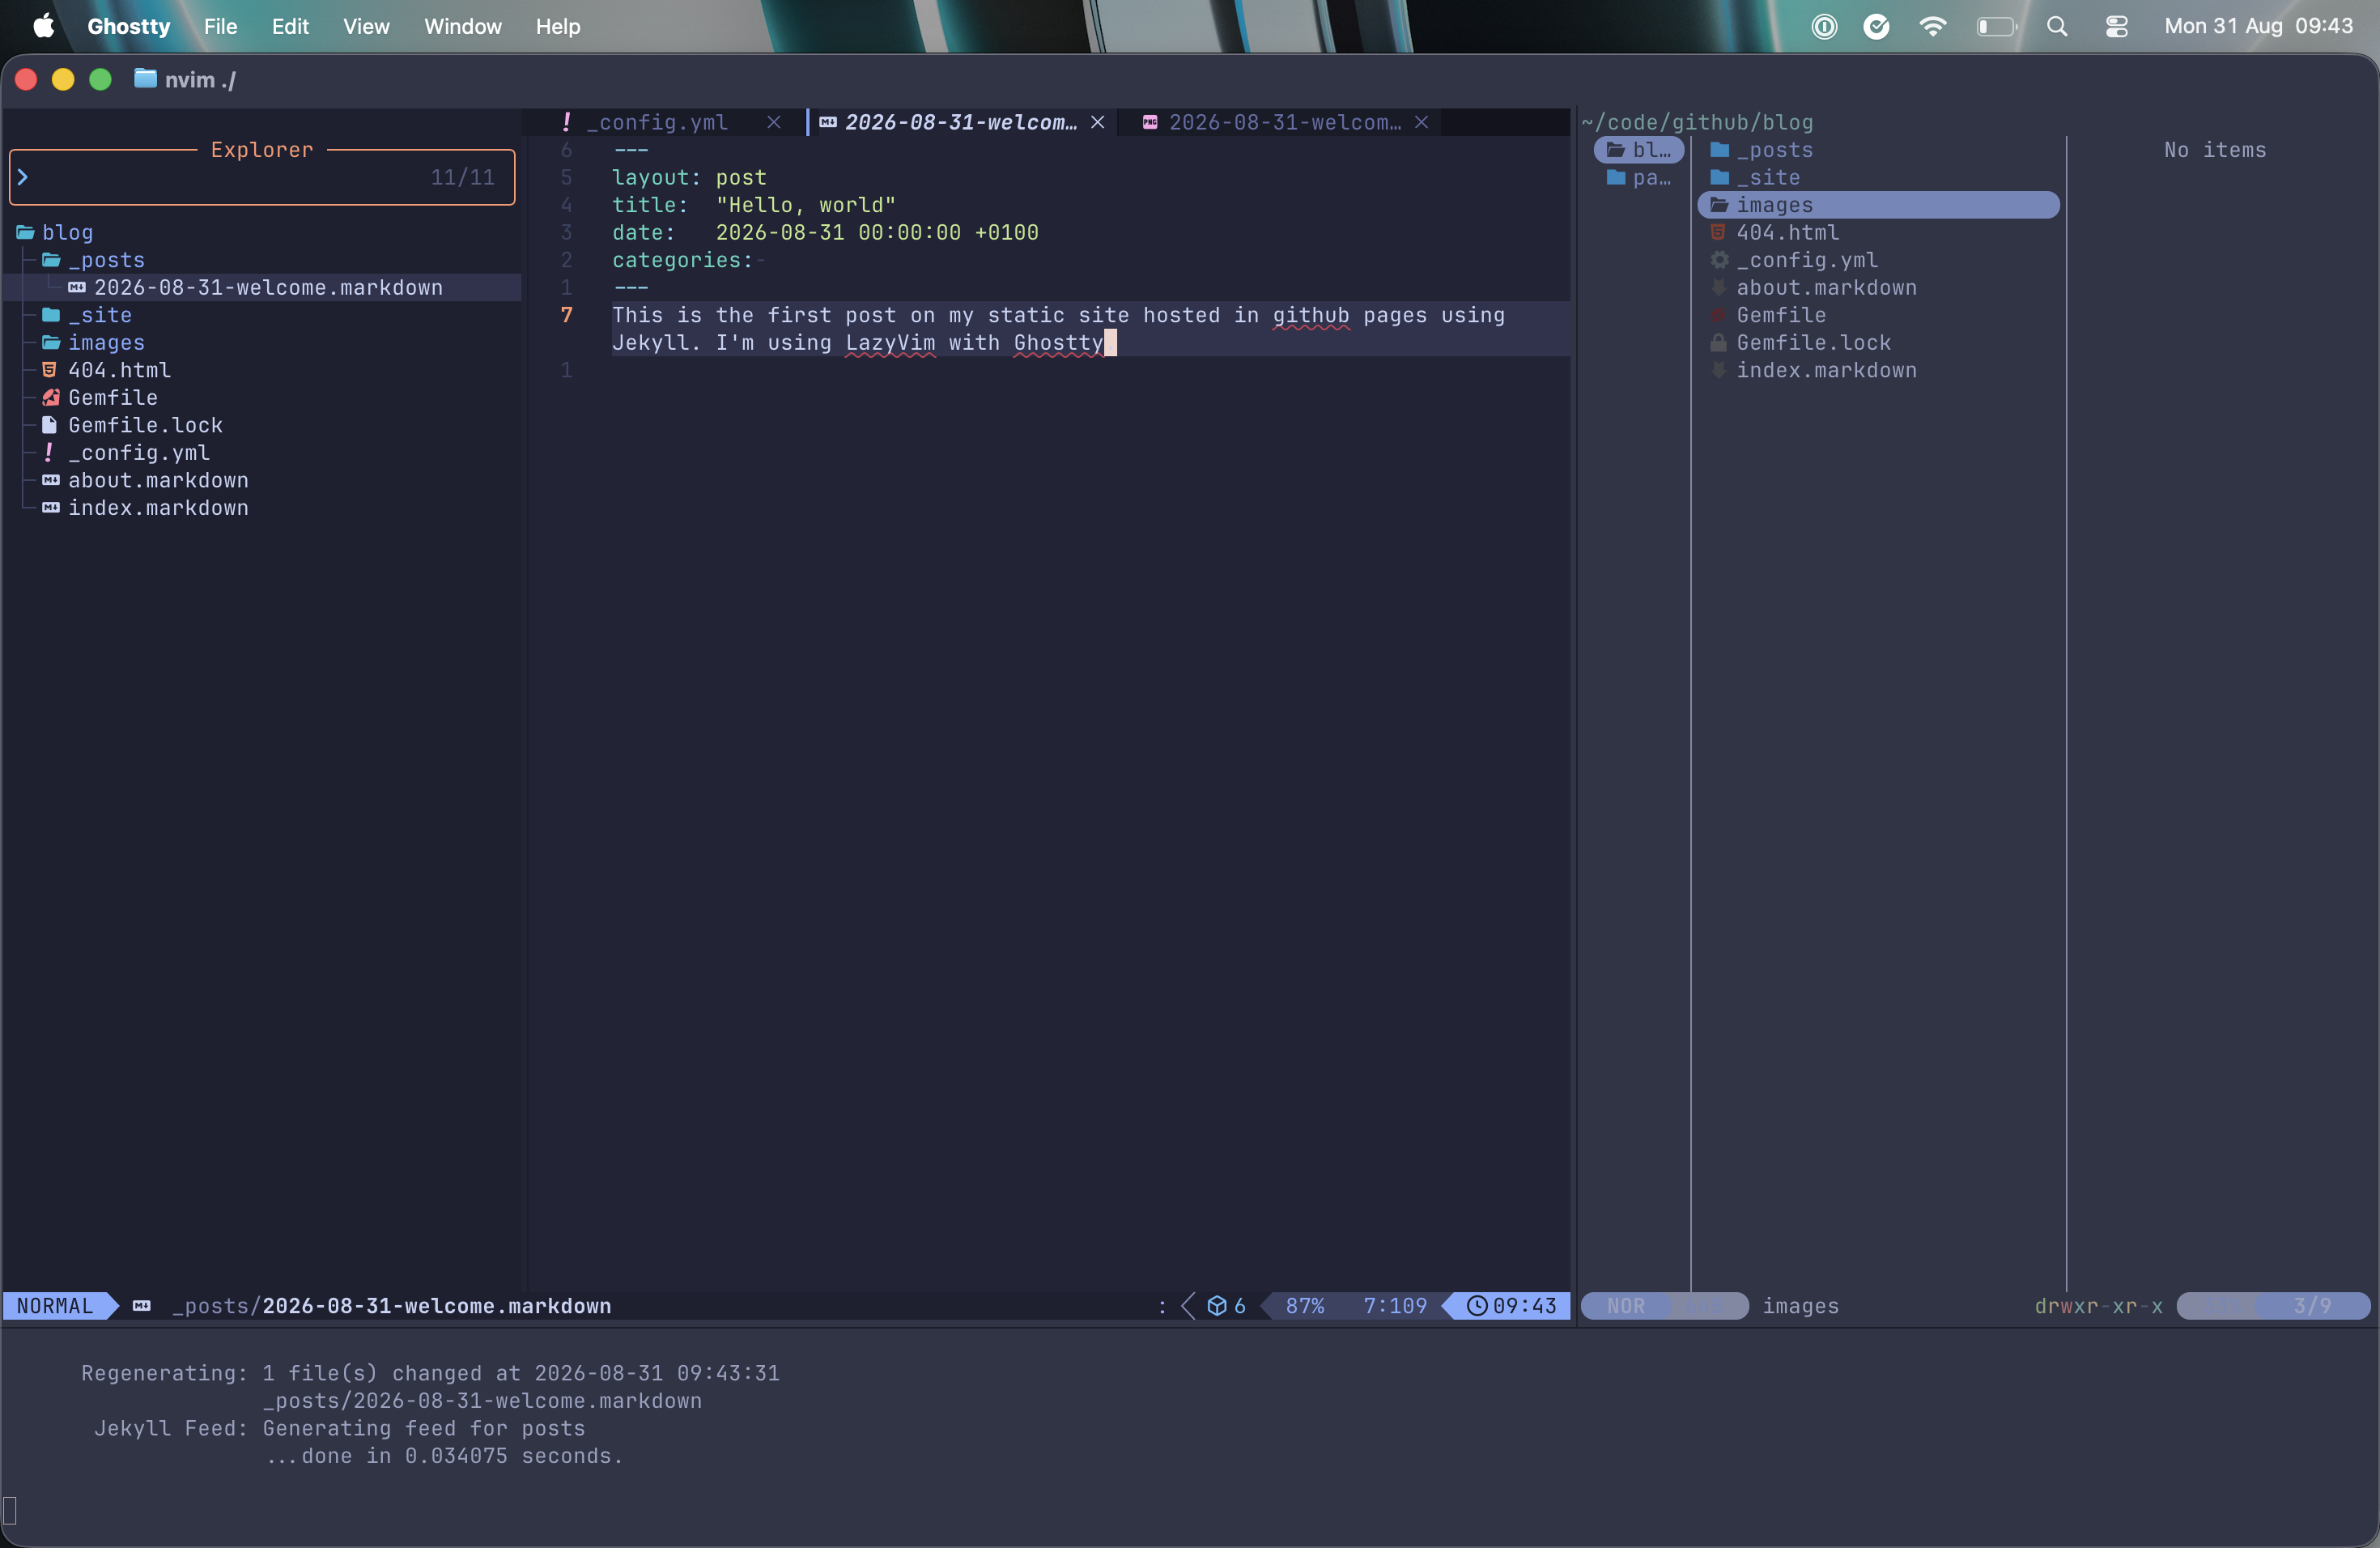This screenshot has height=1548, width=2380.
Task: Open the View menu
Action: [x=366, y=26]
